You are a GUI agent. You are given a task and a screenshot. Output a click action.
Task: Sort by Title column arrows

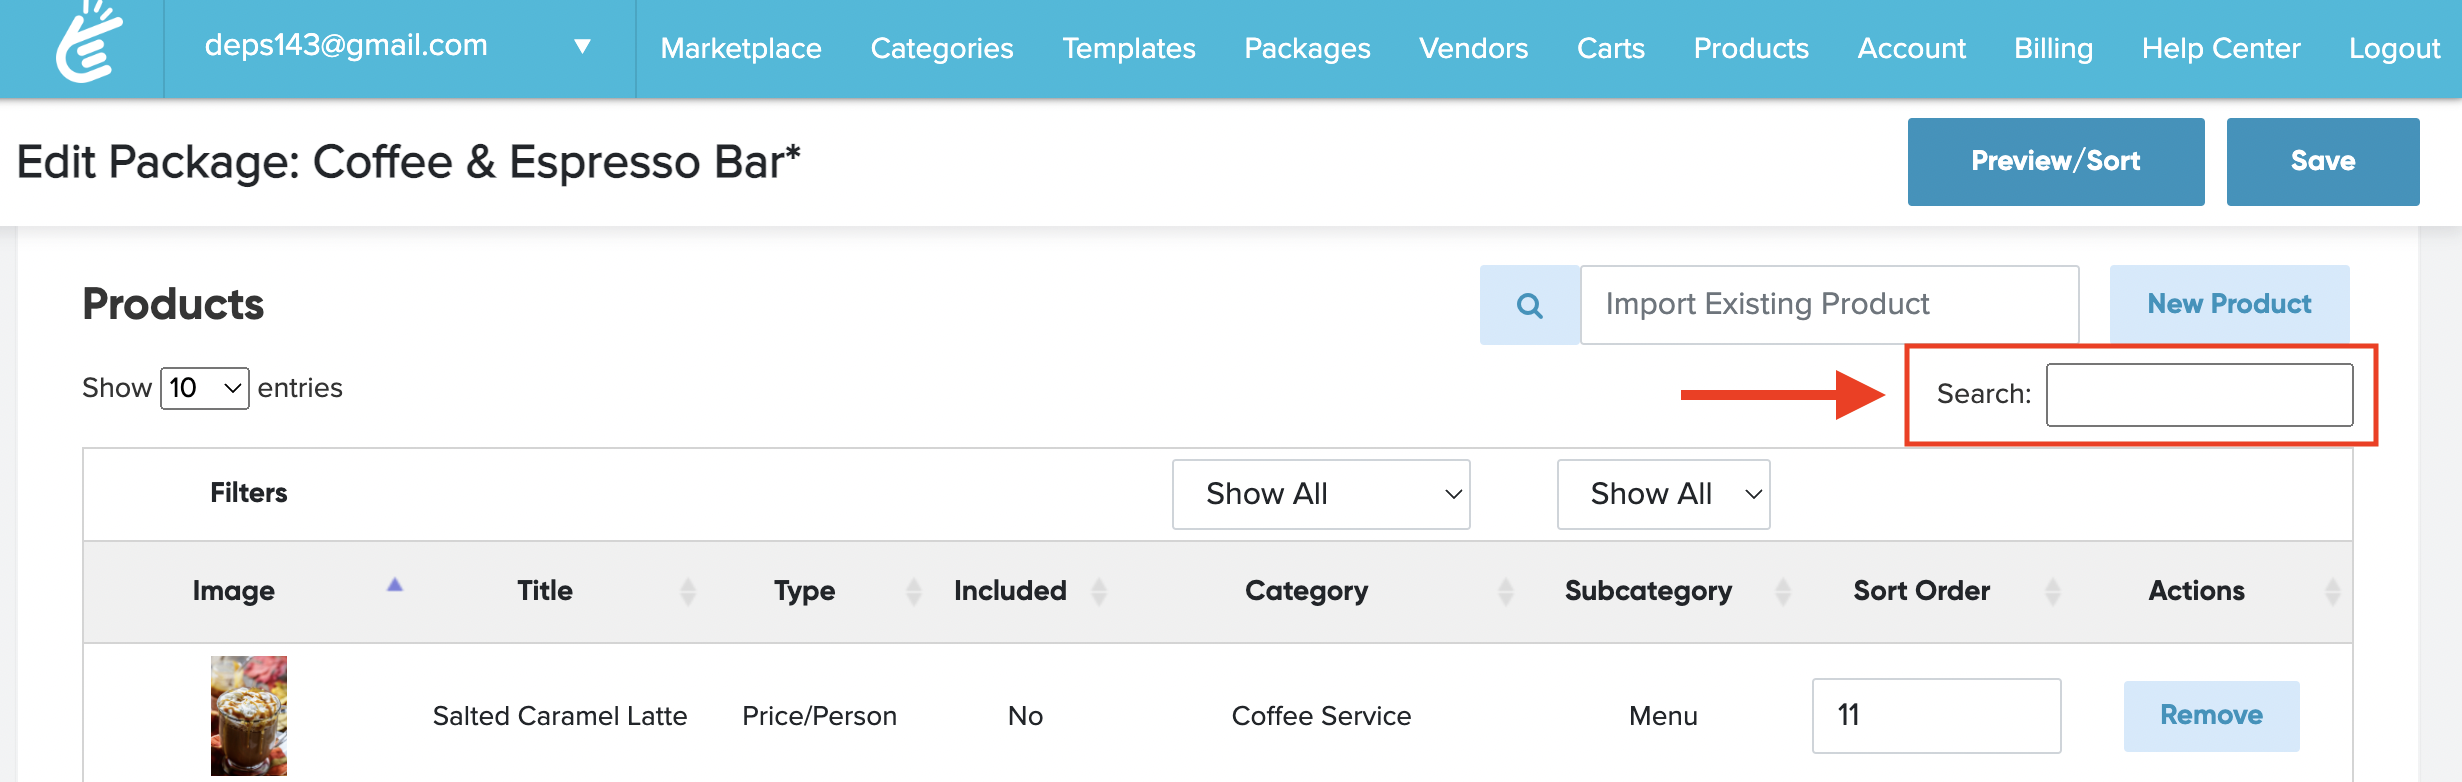(688, 591)
